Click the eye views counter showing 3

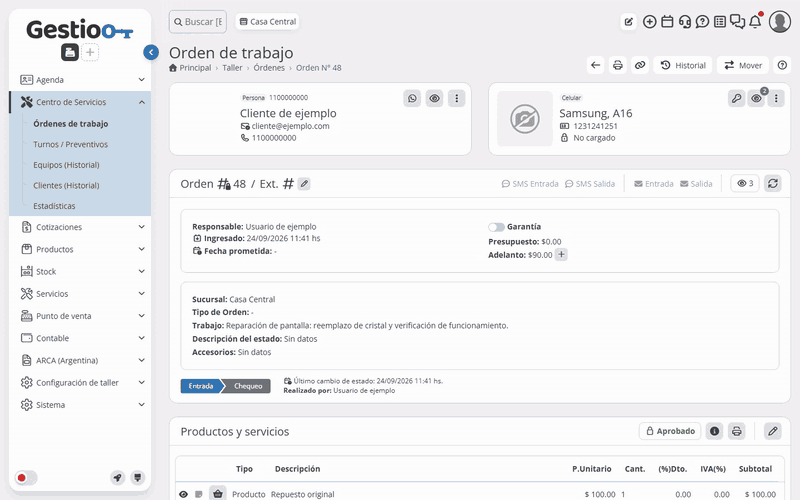745,183
